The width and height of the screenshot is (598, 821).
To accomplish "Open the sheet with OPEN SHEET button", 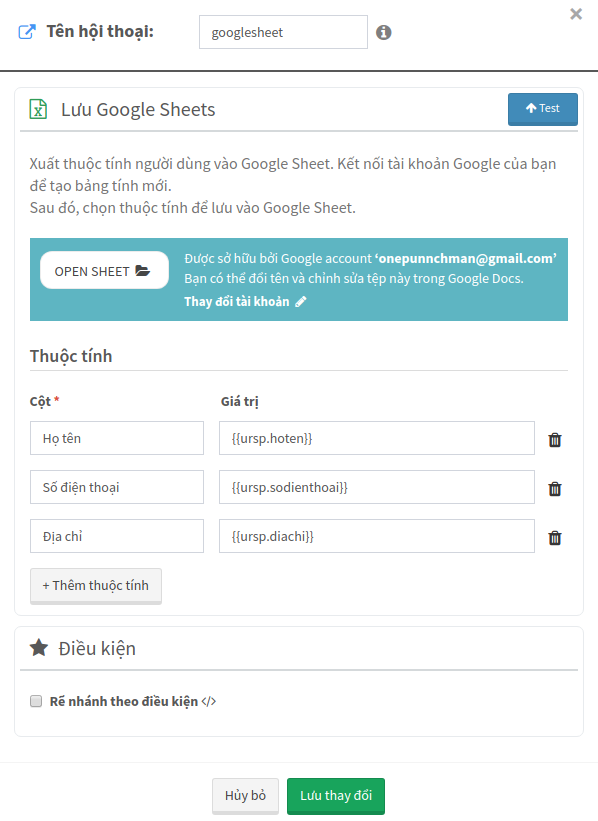I will (x=104, y=271).
